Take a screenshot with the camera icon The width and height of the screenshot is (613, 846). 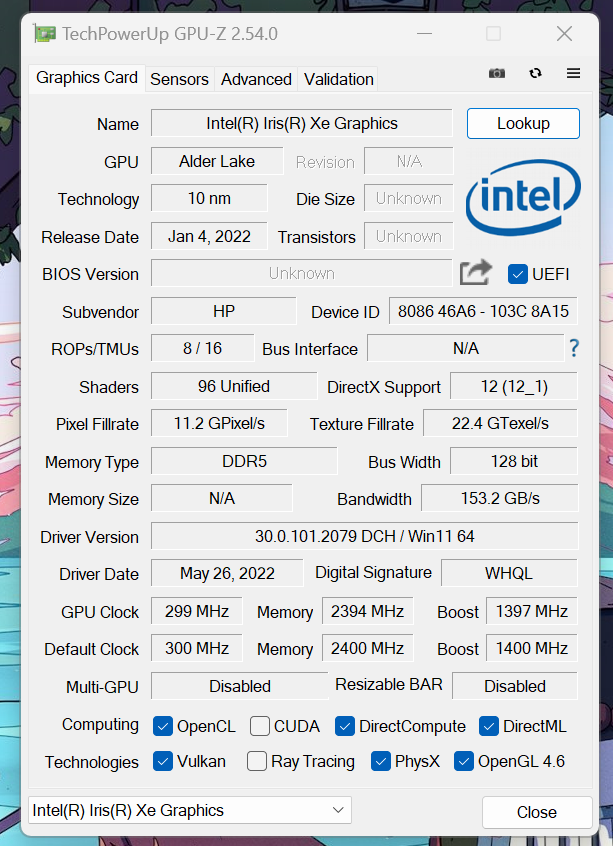497,73
